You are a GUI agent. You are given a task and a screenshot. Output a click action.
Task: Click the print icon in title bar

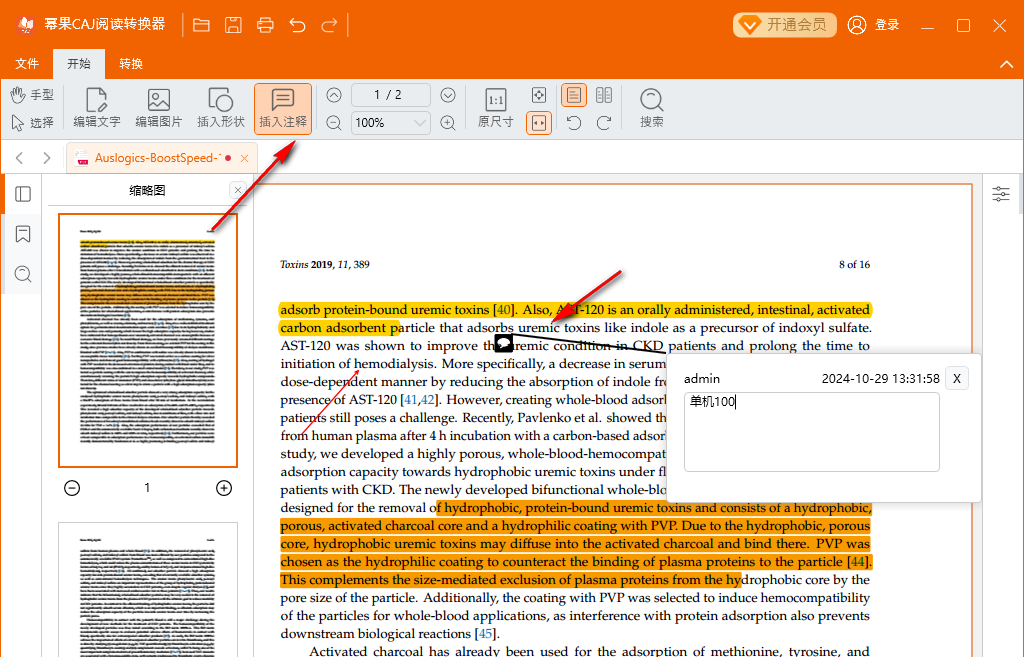coord(265,25)
